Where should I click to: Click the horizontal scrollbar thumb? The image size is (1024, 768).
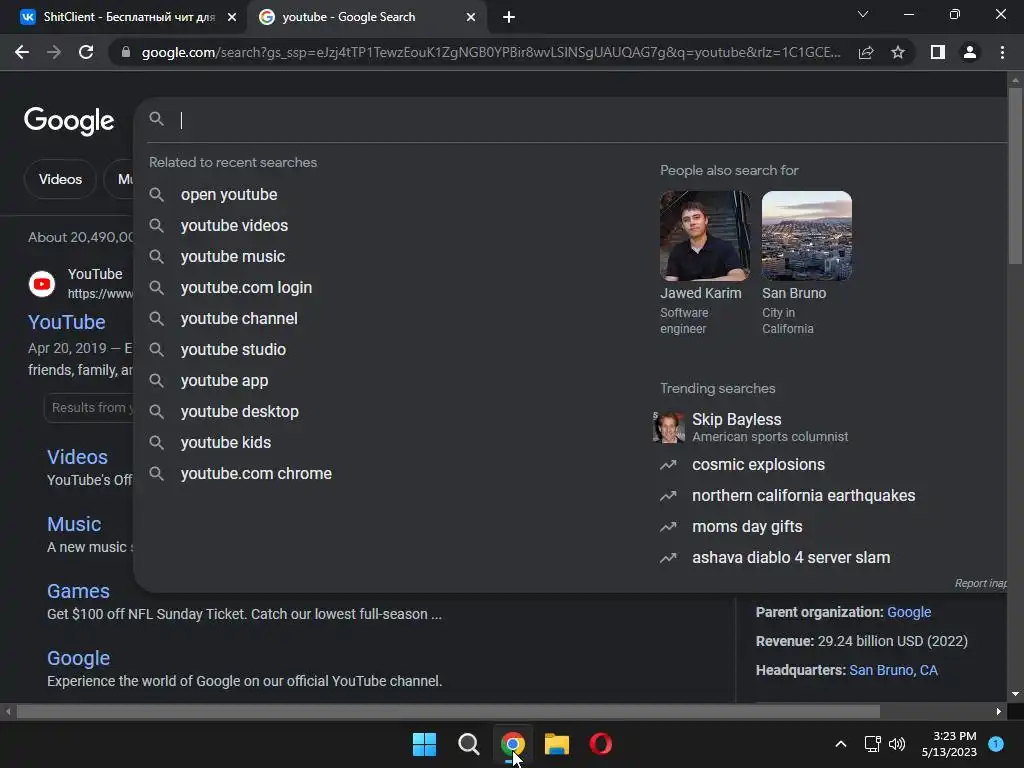click(448, 711)
